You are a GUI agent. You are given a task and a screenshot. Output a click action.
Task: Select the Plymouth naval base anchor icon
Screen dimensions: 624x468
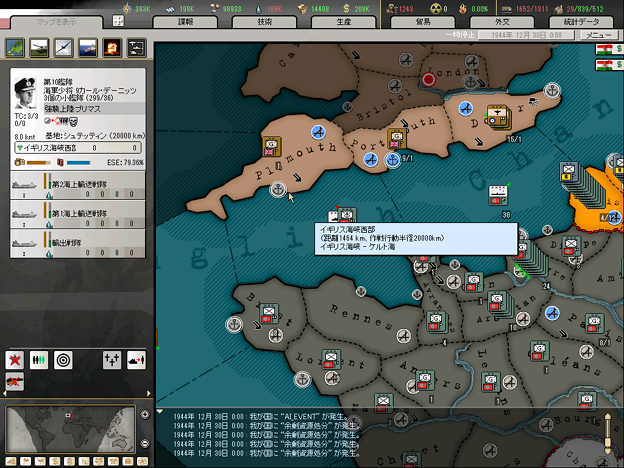coord(278,189)
